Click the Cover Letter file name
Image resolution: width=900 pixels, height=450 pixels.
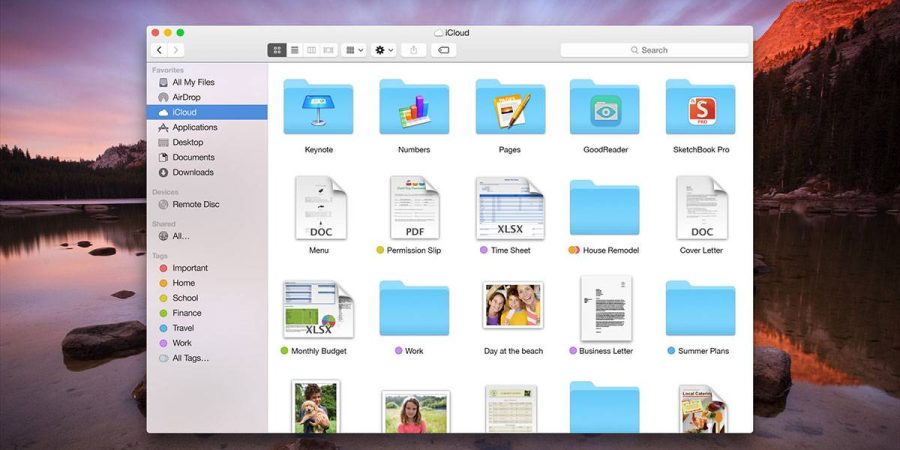701,250
